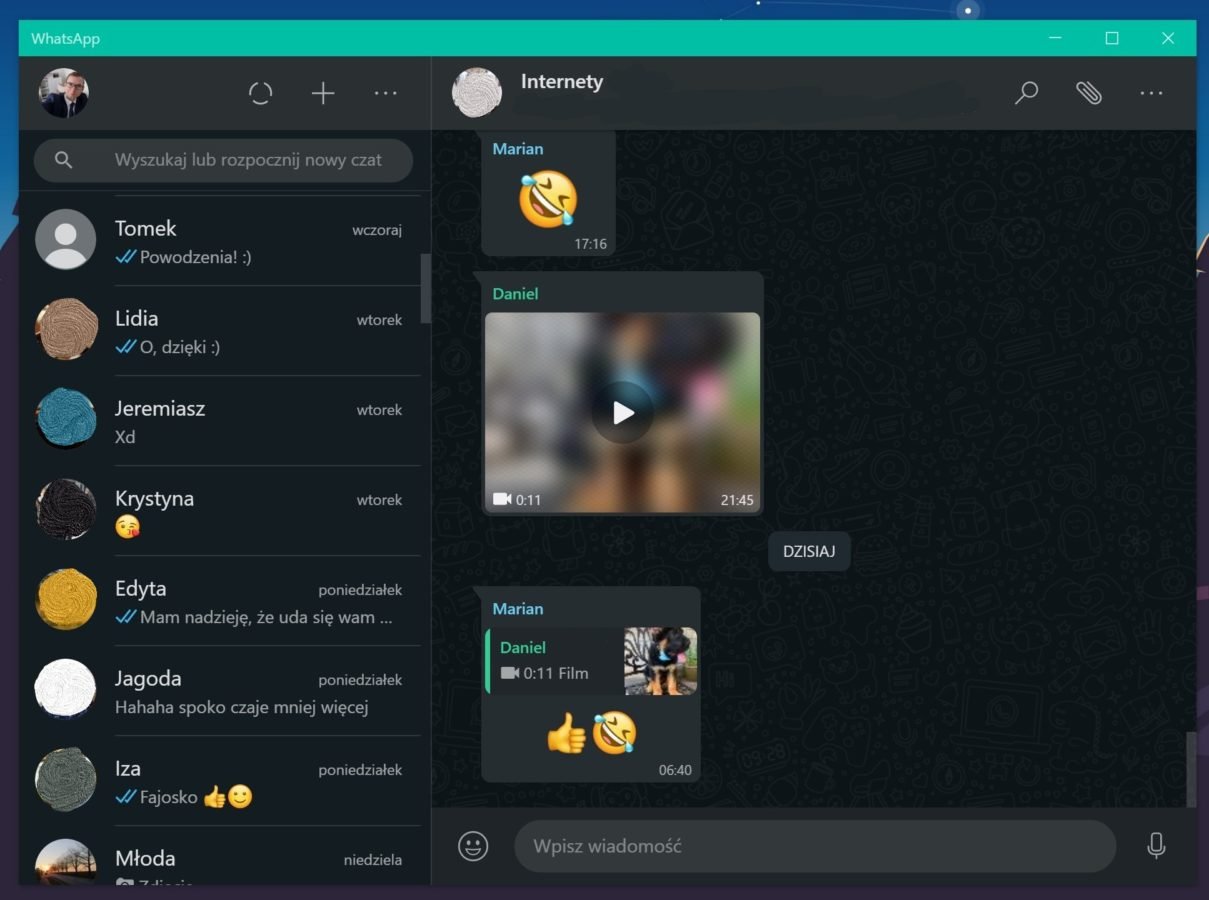Click 'Hahaha spoko czaje mniej więcej' preview
This screenshot has width=1209, height=900.
(242, 707)
